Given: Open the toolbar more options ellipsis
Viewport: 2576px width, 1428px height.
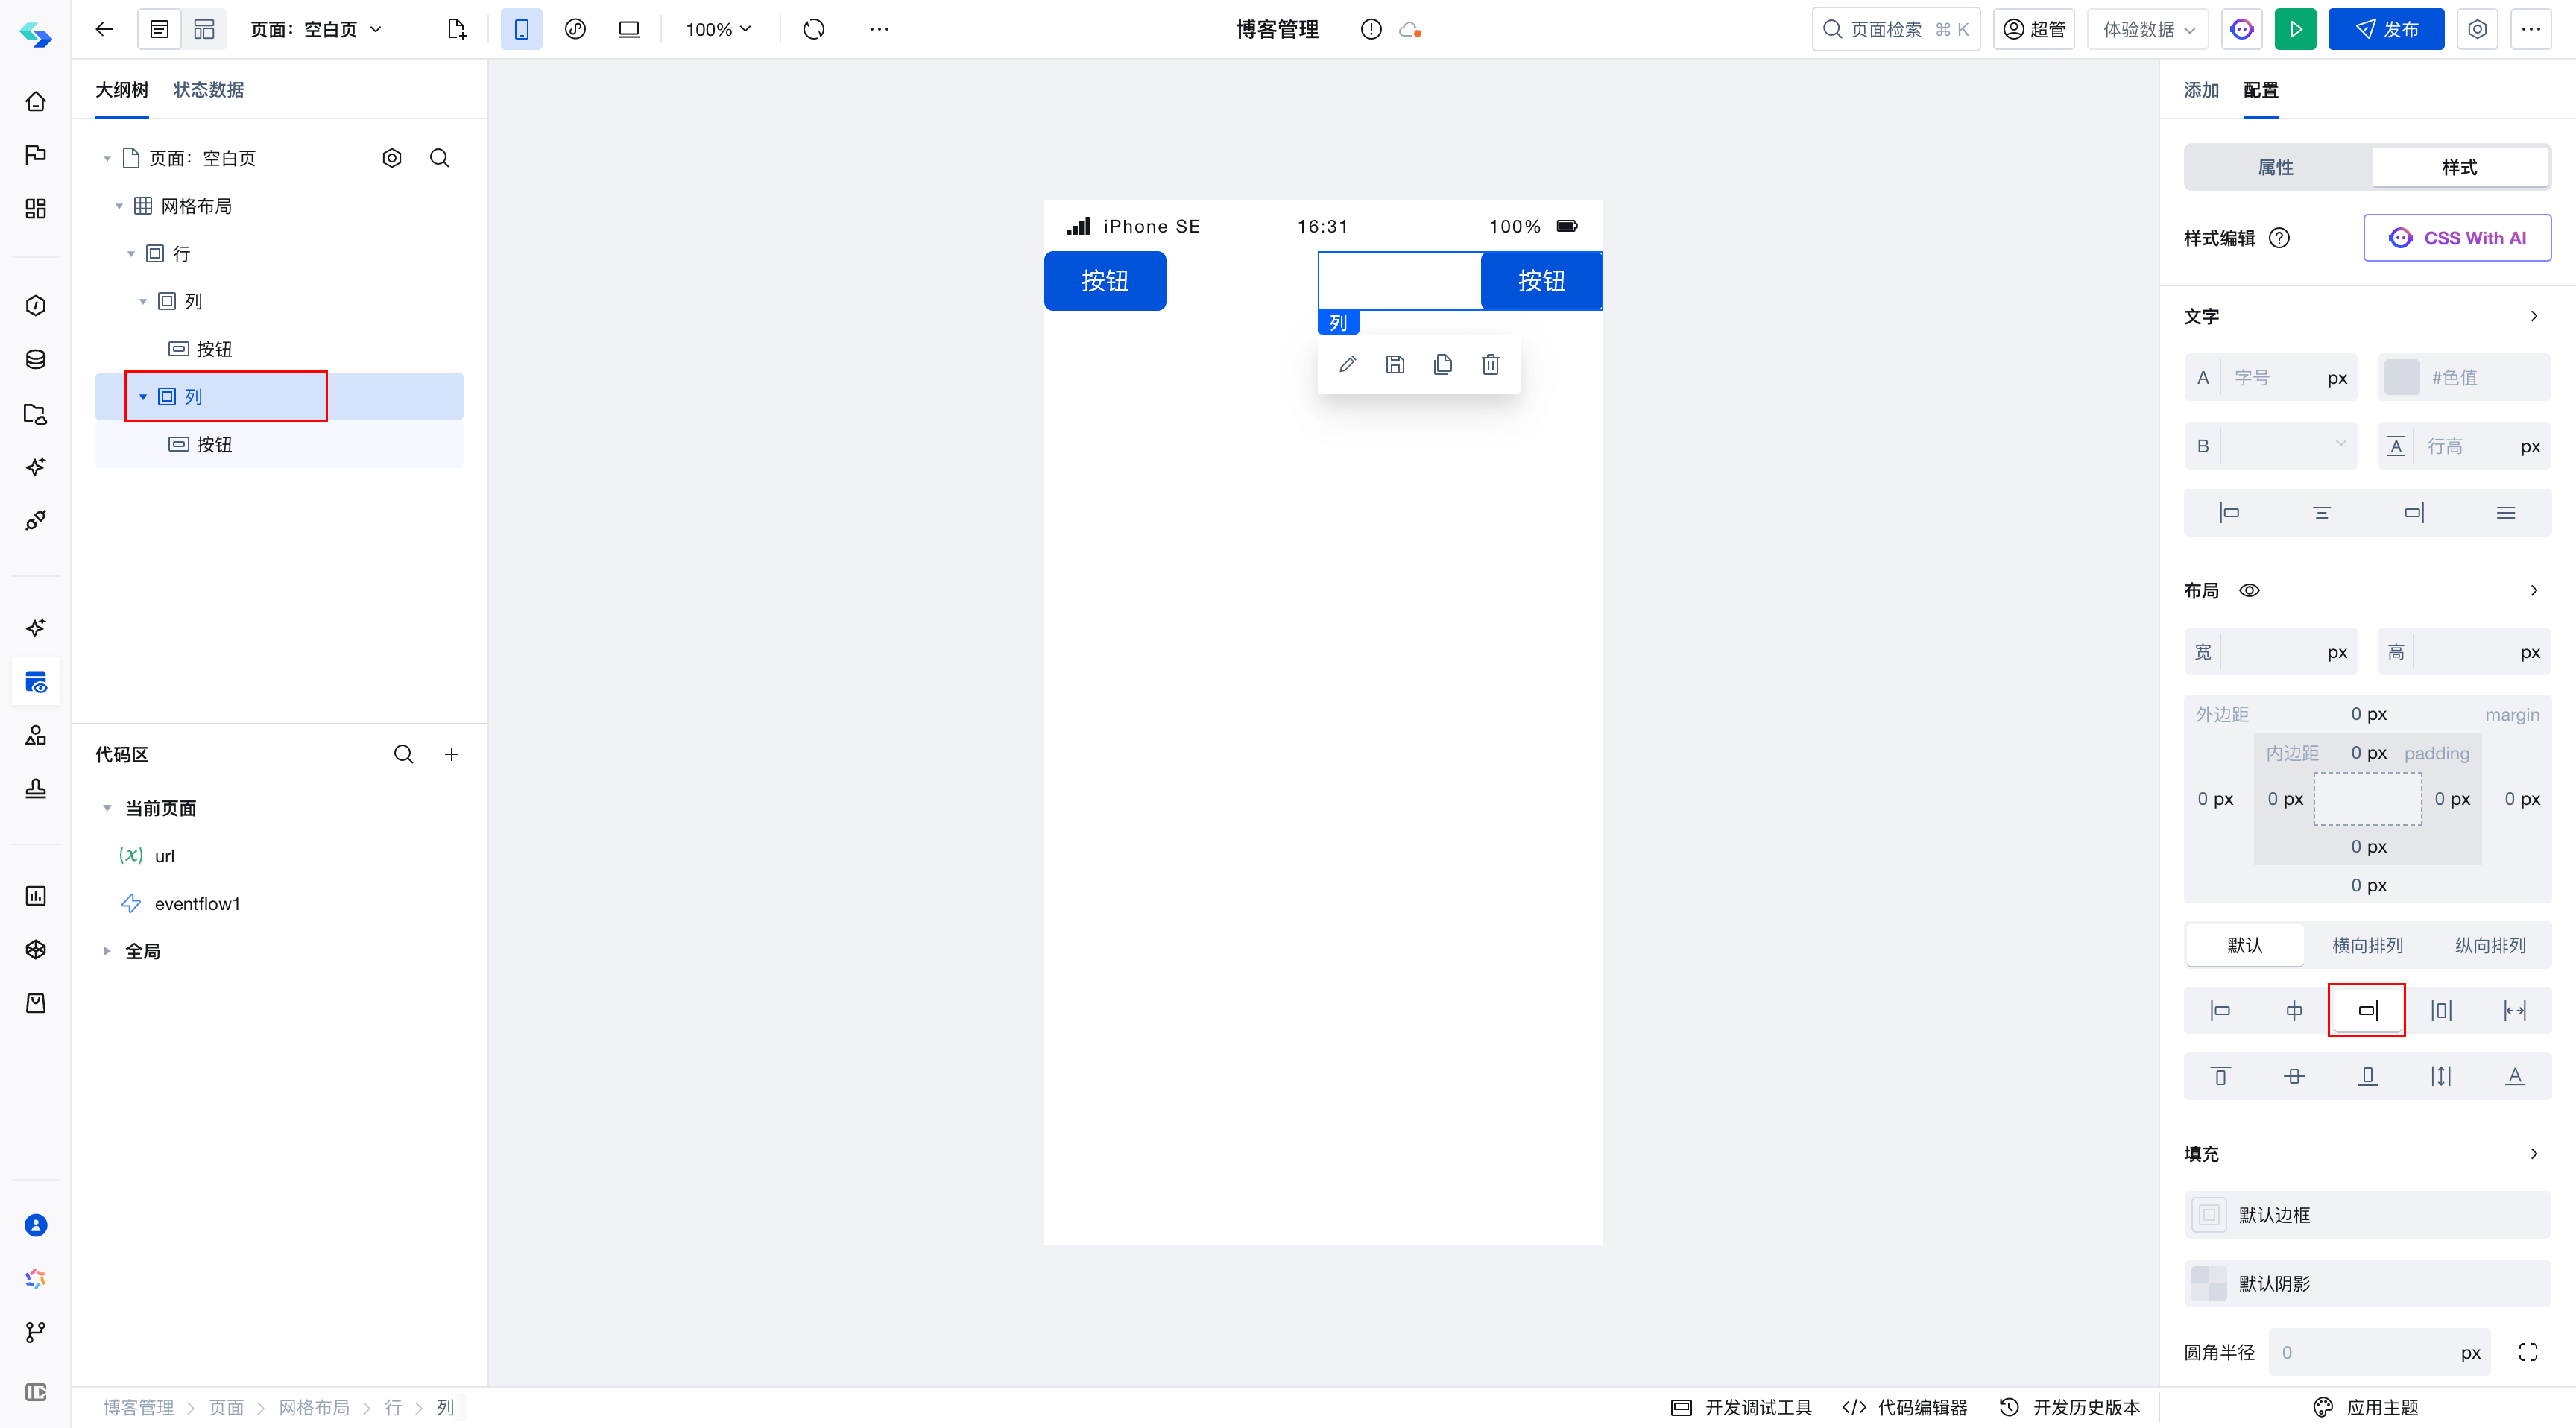Looking at the screenshot, I should click(879, 29).
